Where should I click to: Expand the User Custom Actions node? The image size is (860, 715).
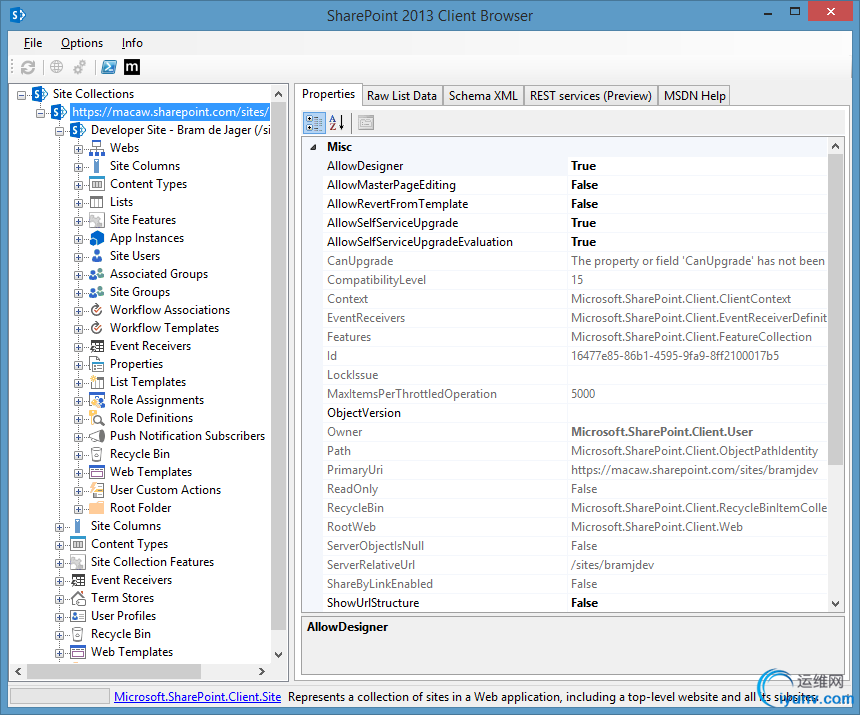tap(78, 491)
